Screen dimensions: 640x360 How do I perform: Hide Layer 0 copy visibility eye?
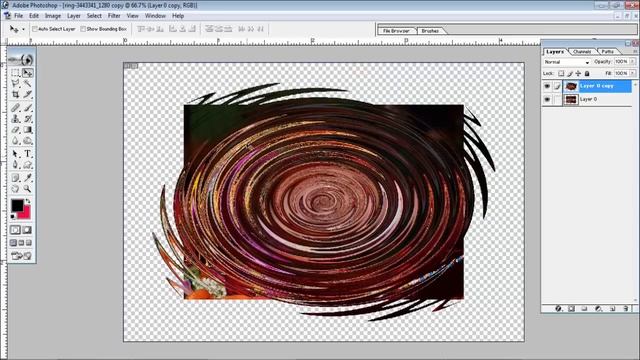coord(547,86)
